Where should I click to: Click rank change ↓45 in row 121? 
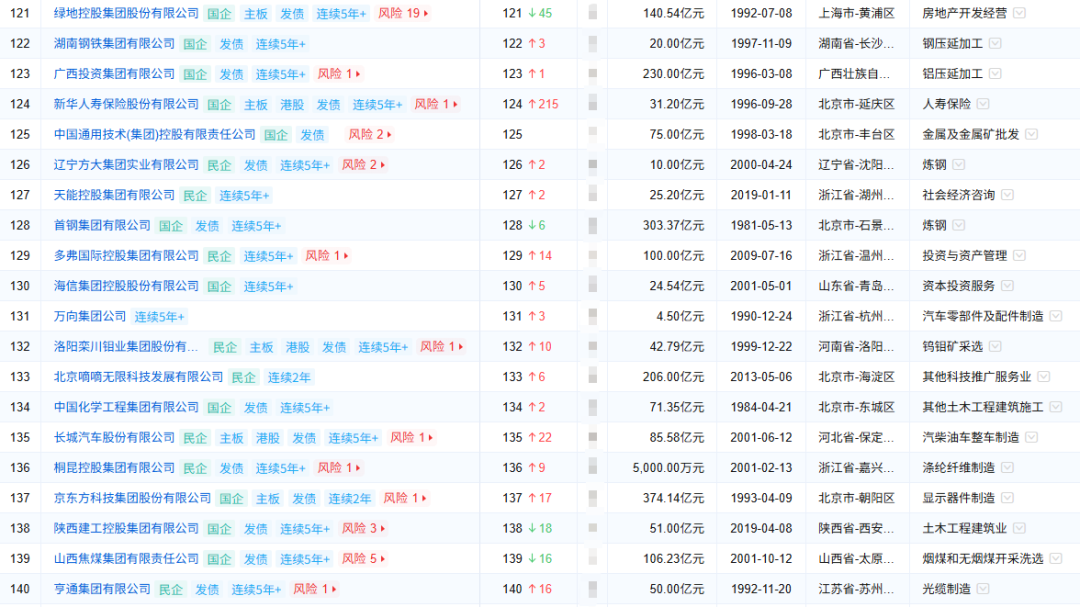(x=540, y=13)
